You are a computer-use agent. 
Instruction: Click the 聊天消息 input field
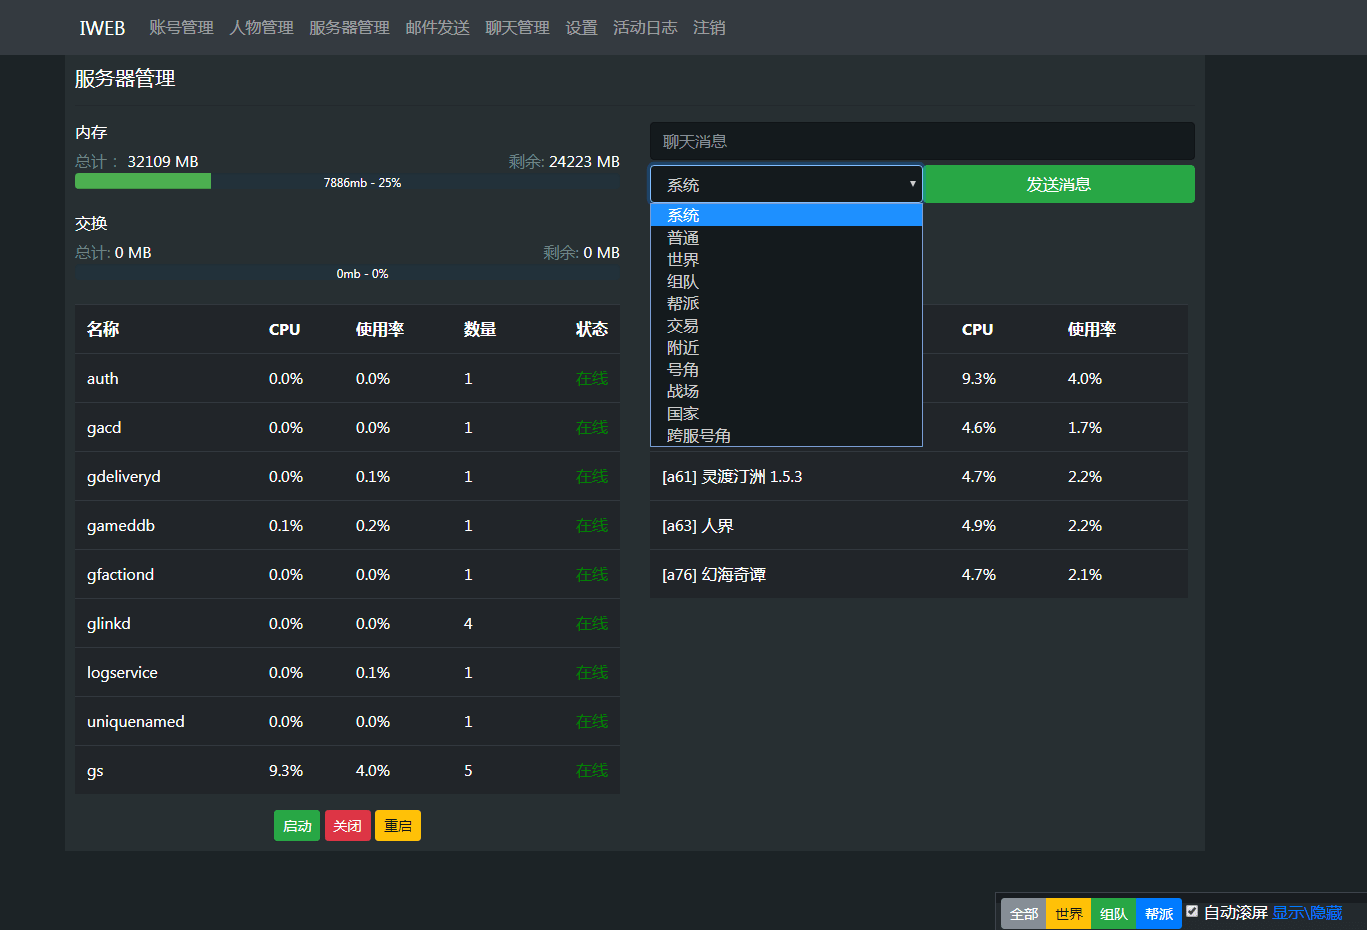(x=922, y=140)
